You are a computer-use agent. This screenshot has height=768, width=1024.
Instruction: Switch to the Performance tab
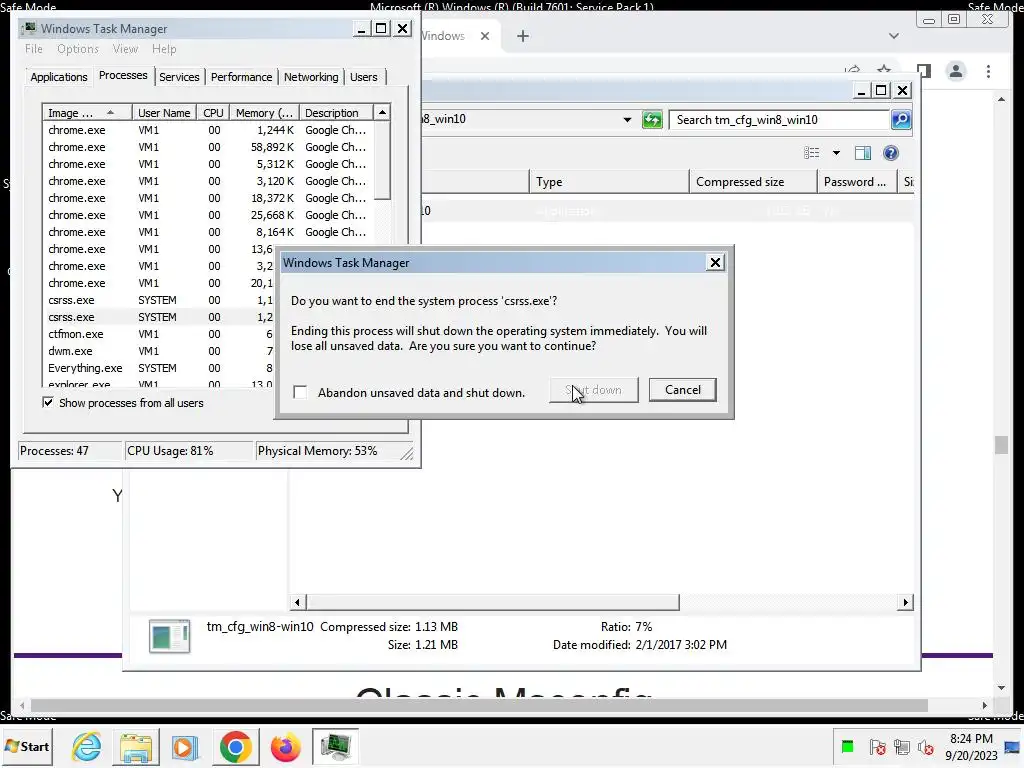241,77
